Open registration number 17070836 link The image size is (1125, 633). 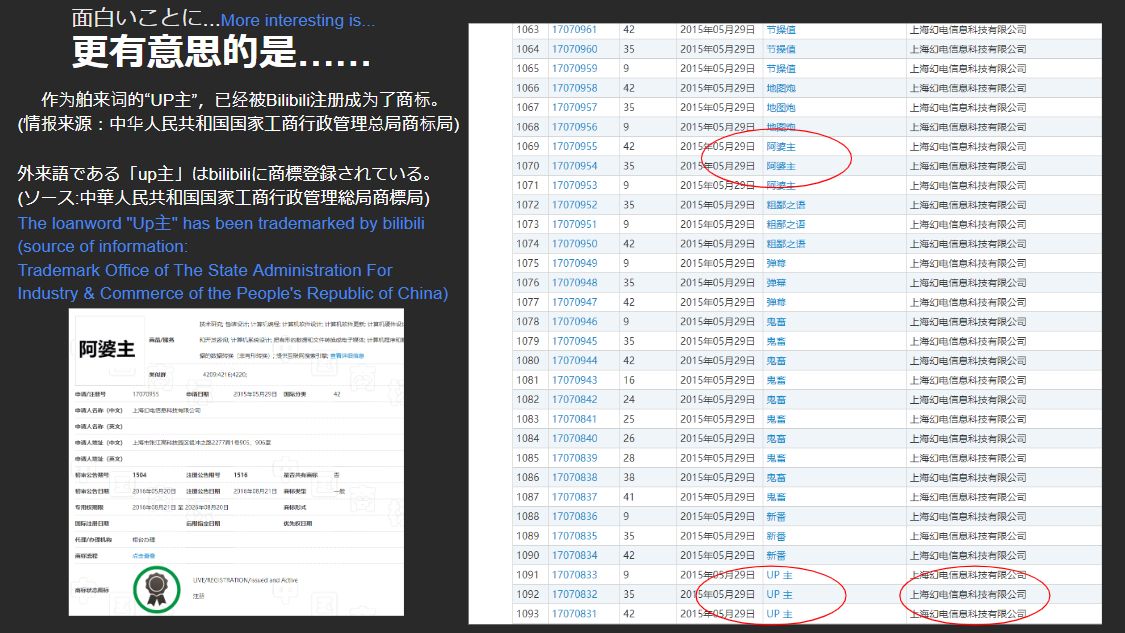[x=574, y=516]
